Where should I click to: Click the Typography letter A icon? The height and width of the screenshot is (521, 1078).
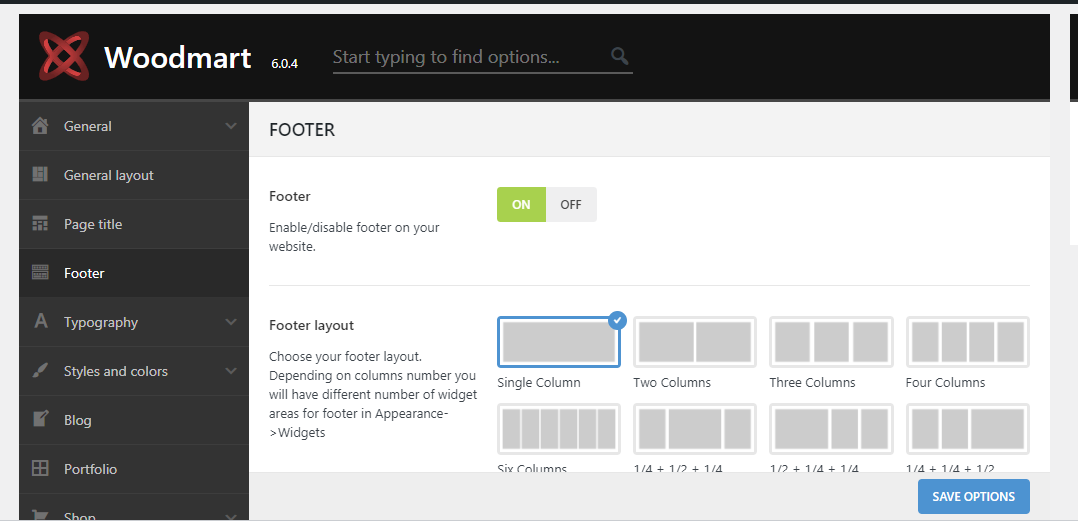coord(41,321)
